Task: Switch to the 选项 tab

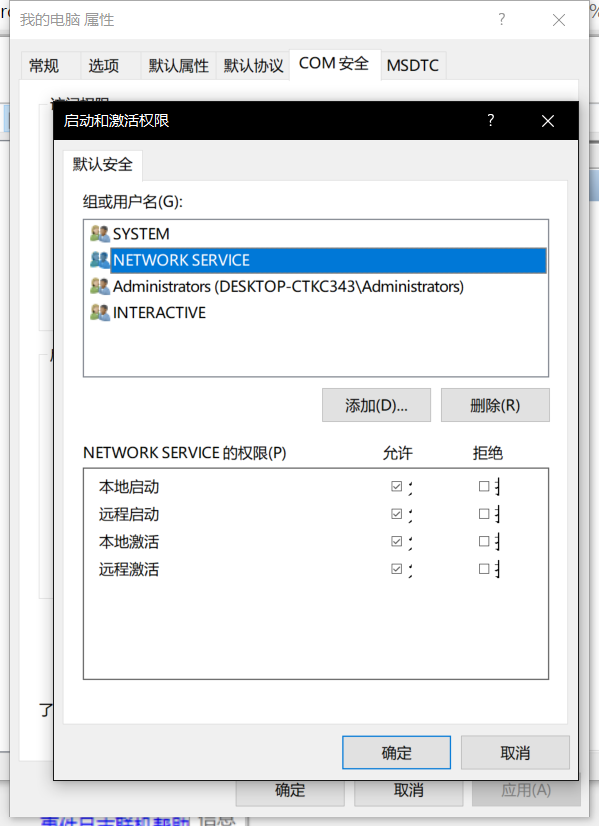Action: pos(110,66)
